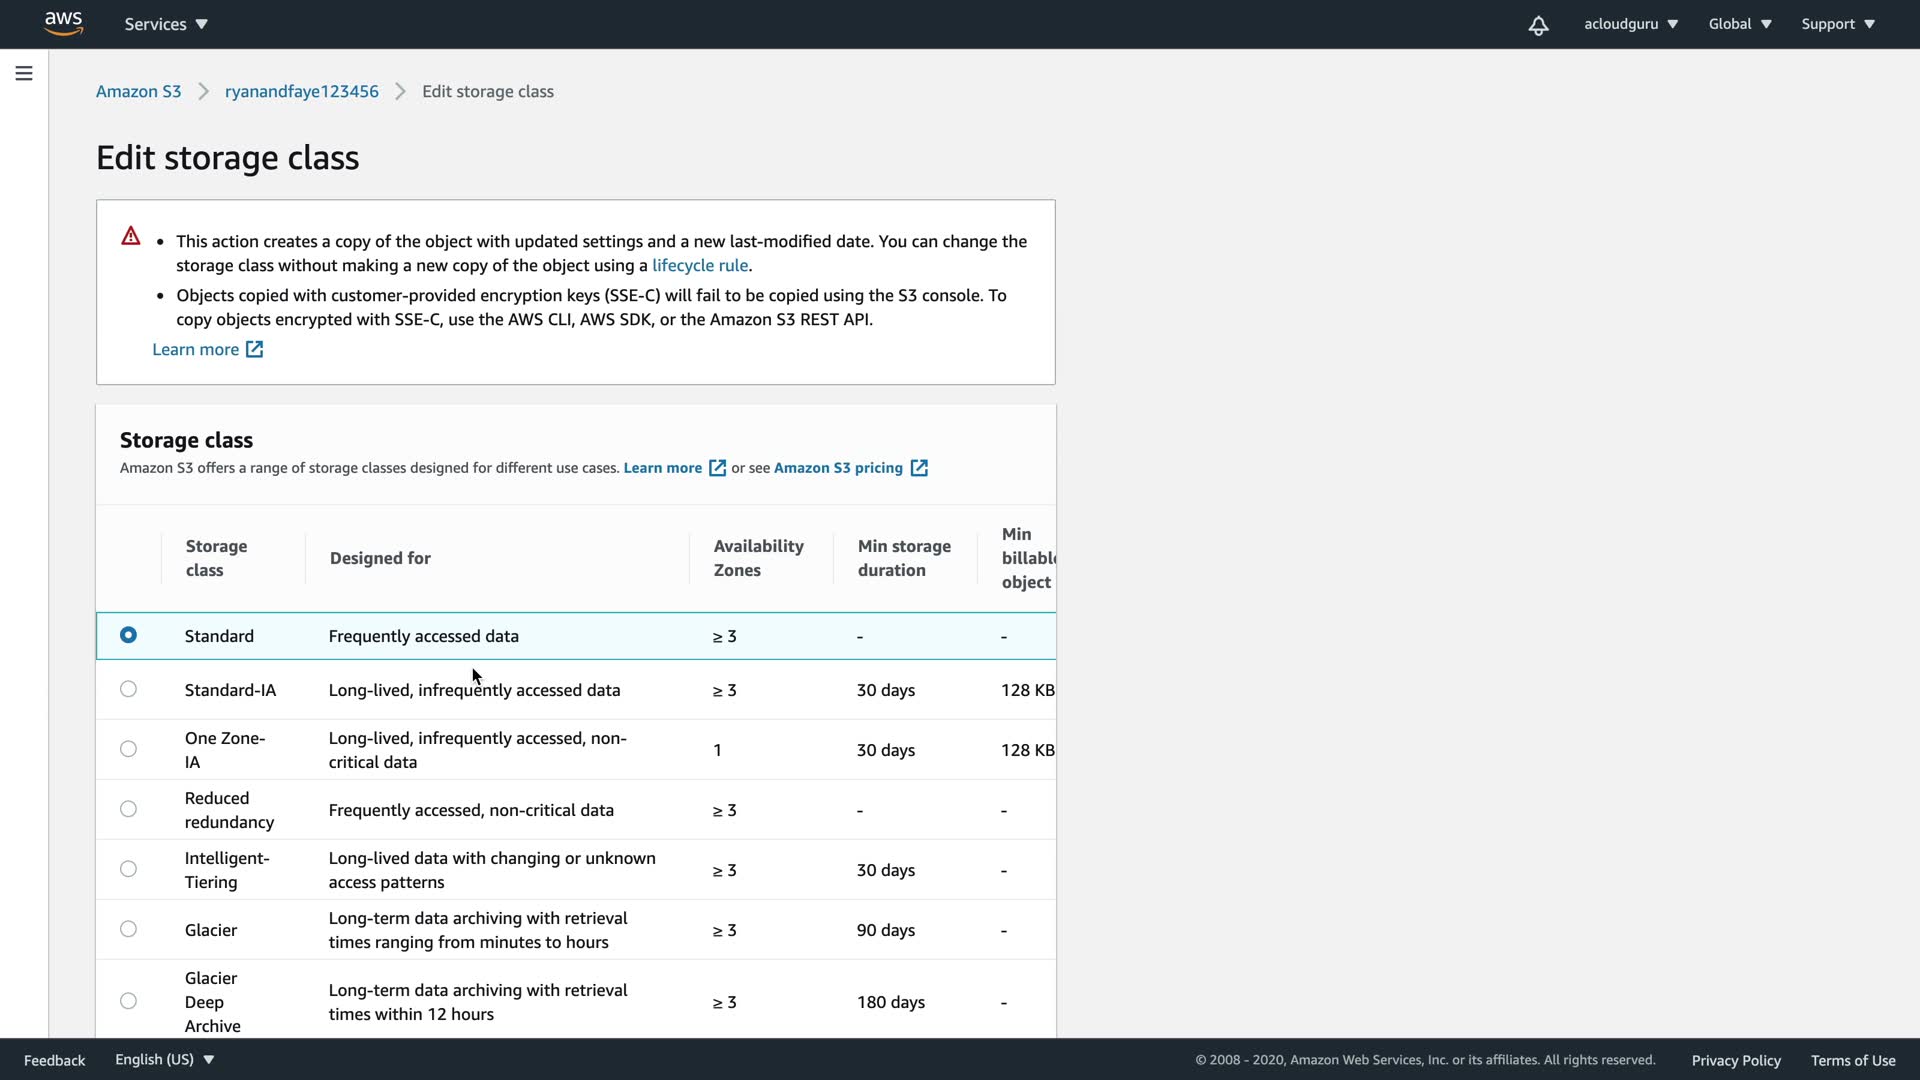Expand the Services dropdown menu
The width and height of the screenshot is (1920, 1080).
166,24
